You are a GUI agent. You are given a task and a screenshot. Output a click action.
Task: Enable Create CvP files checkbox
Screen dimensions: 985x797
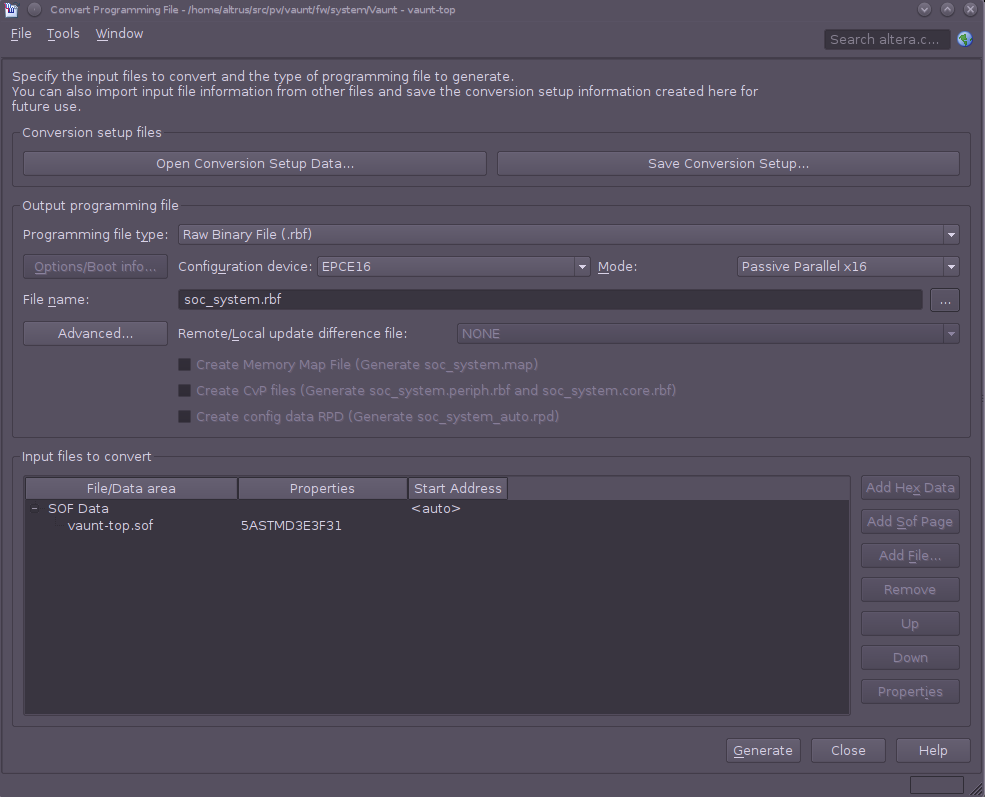184,391
